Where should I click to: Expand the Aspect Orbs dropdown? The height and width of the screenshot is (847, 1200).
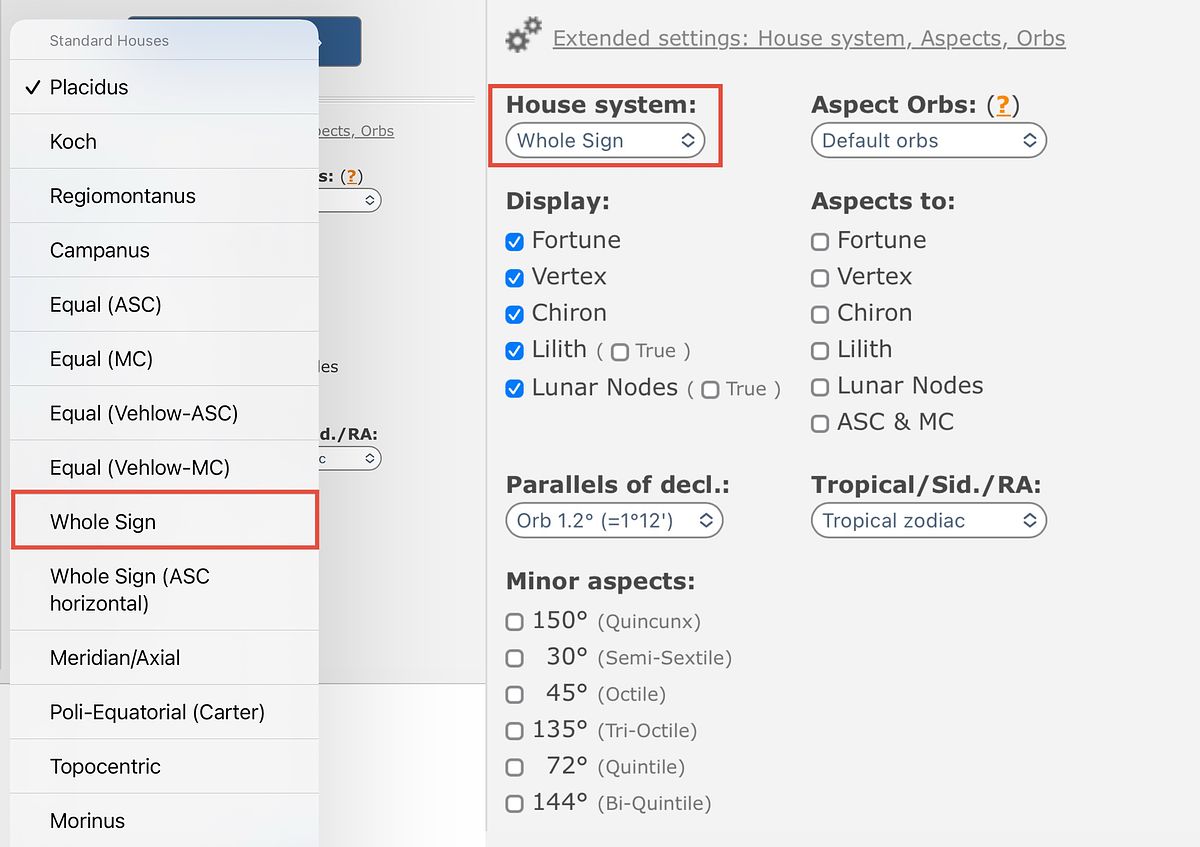click(x=928, y=141)
